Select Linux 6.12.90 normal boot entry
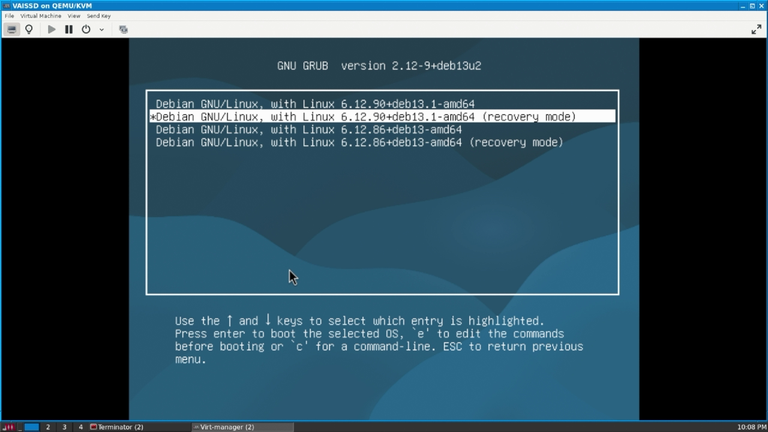The width and height of the screenshot is (768, 432). pos(315,104)
